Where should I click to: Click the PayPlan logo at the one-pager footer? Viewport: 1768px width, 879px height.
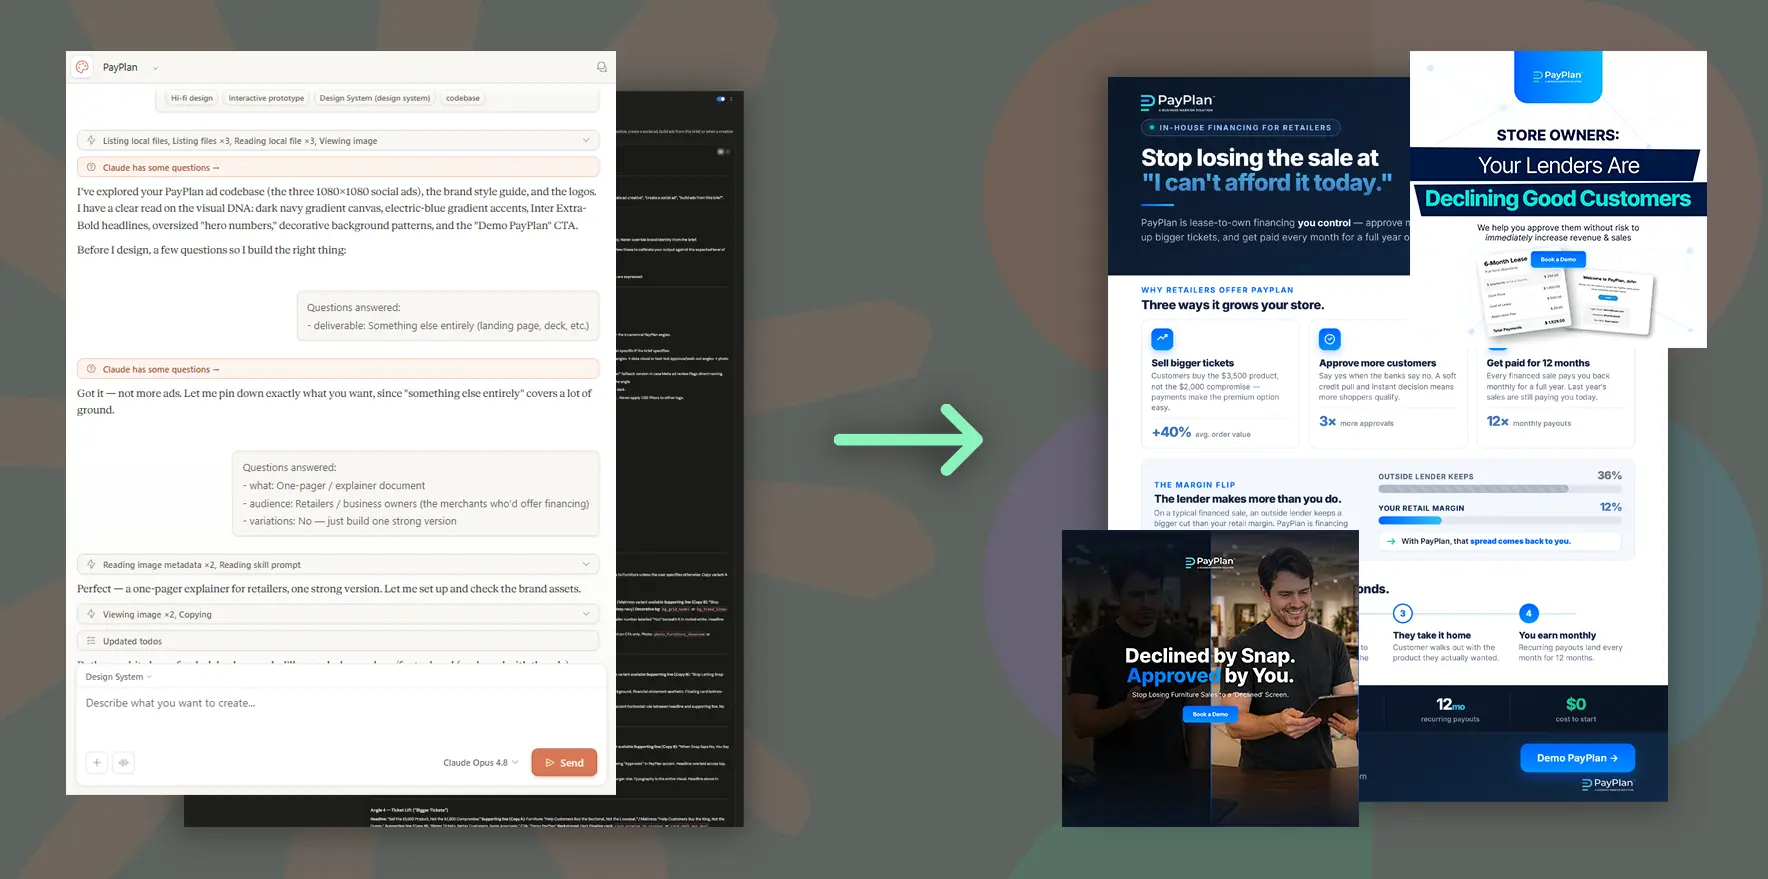pyautogui.click(x=1608, y=784)
